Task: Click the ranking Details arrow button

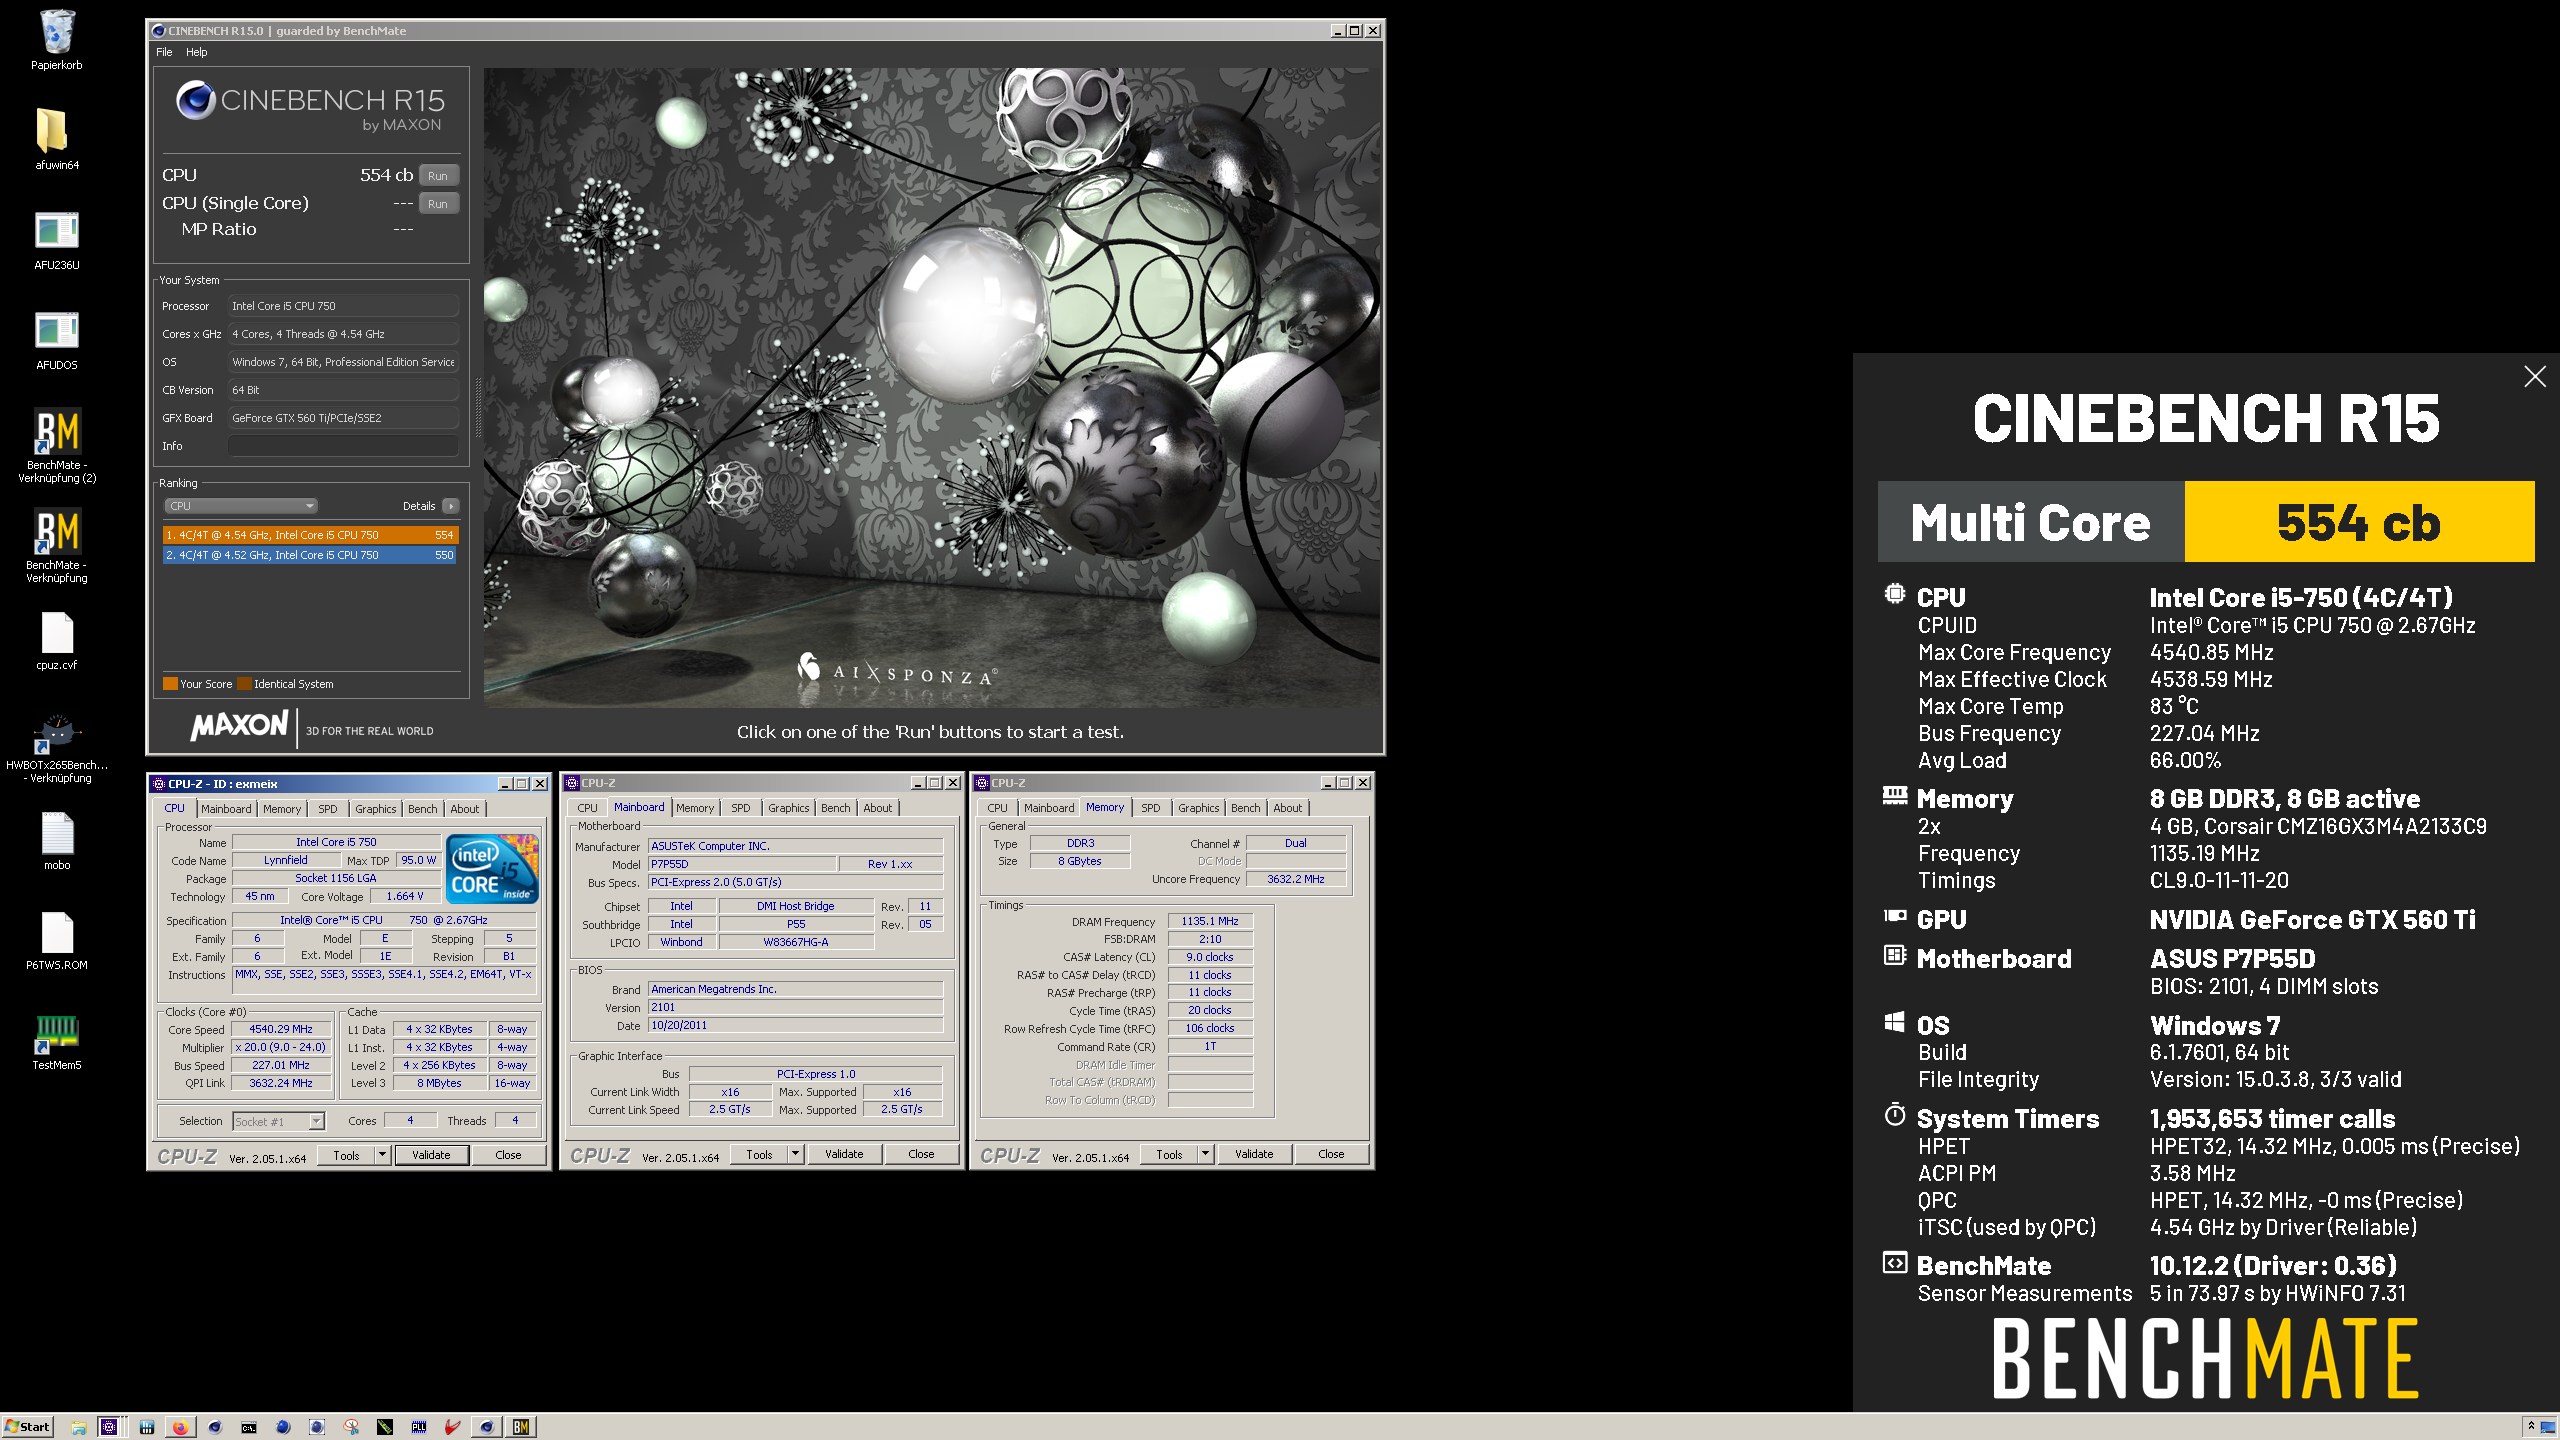Action: tap(451, 506)
